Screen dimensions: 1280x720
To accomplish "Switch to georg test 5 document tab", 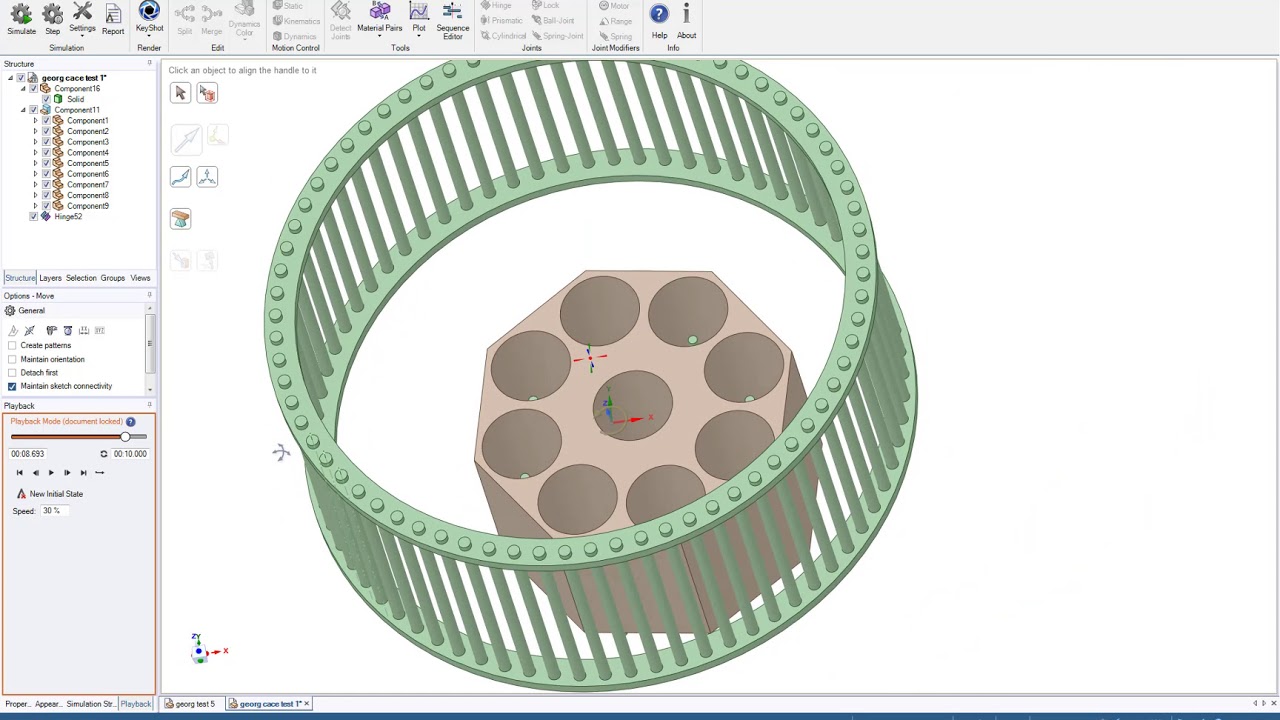I will [x=191, y=704].
